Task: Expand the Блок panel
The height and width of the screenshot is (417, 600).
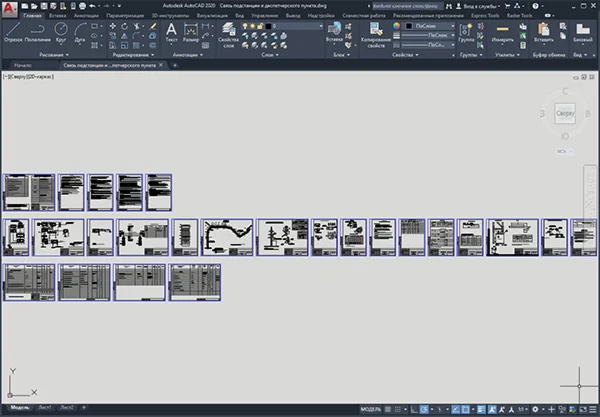Action: (341, 55)
